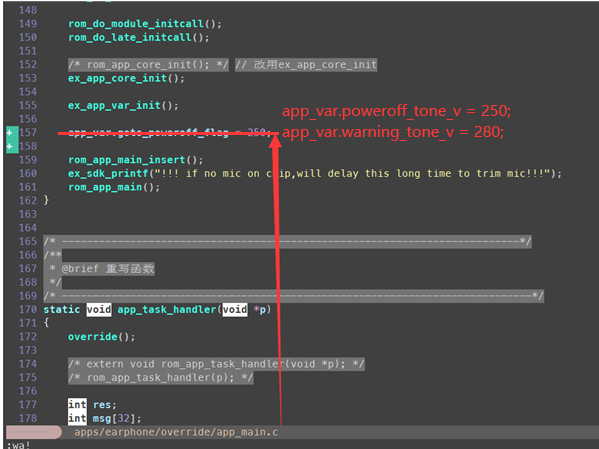Click the git diff plus marker on line 158
Image resolution: width=599 pixels, height=449 pixels.
coord(10,146)
